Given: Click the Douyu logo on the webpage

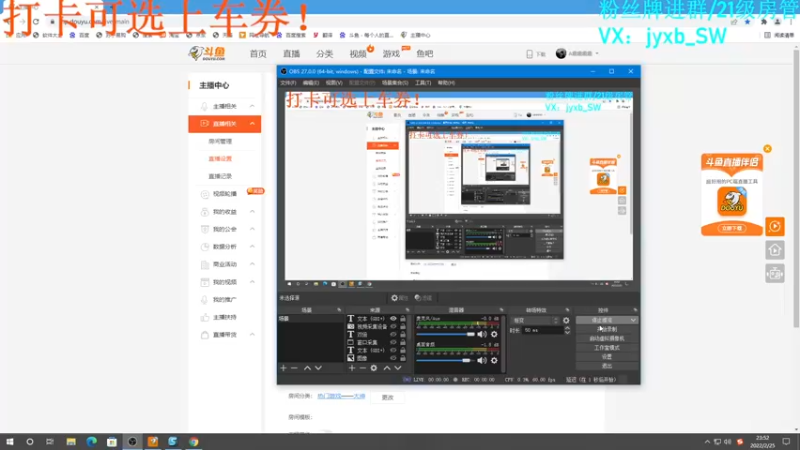Looking at the screenshot, I should (x=207, y=53).
